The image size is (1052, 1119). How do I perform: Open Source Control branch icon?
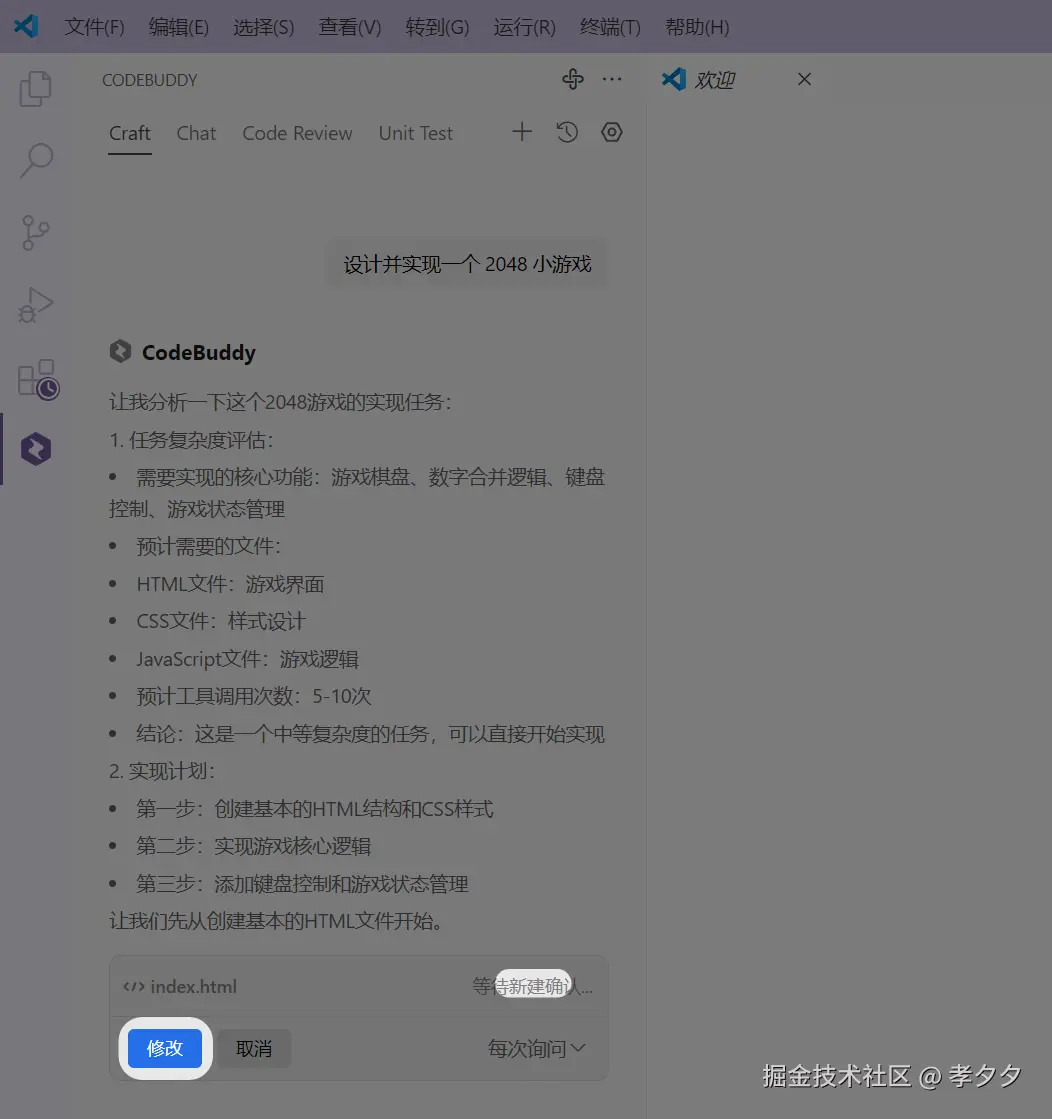pos(35,233)
